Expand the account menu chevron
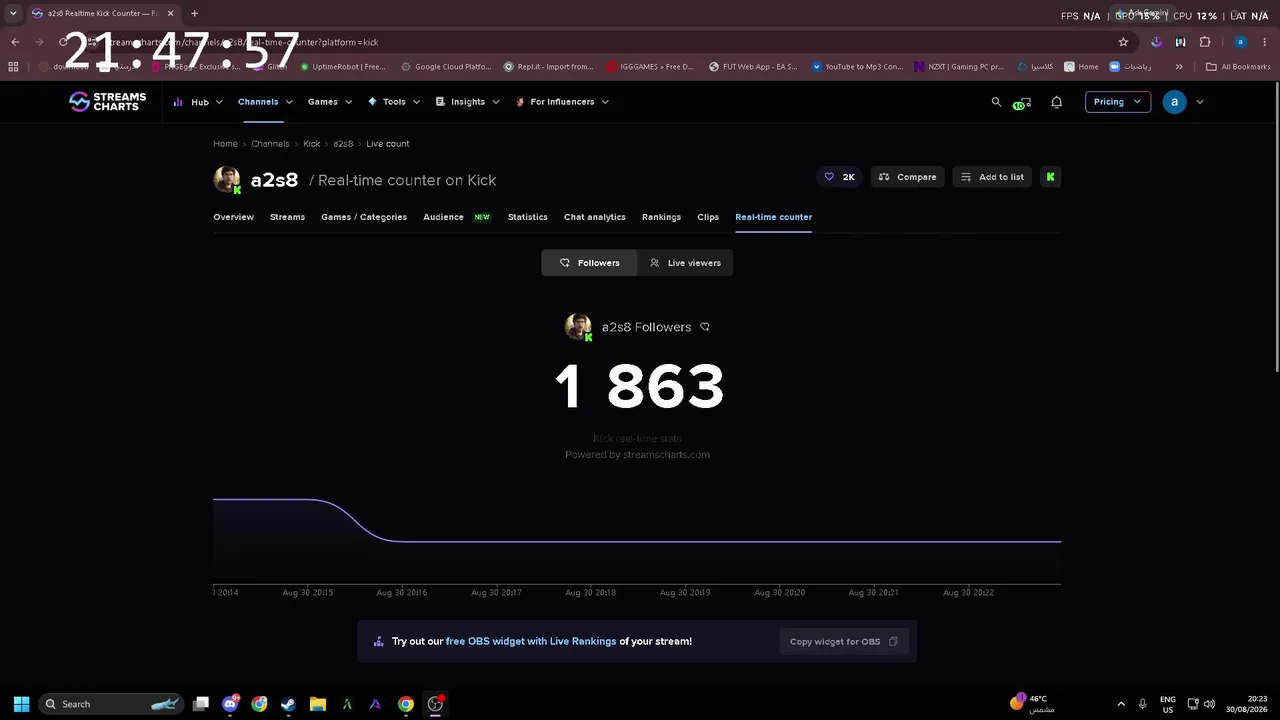The height and width of the screenshot is (720, 1280). [1200, 102]
